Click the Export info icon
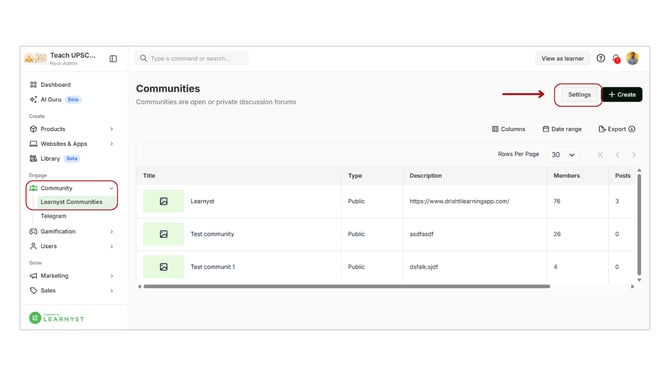The width and height of the screenshot is (670, 376). click(632, 129)
